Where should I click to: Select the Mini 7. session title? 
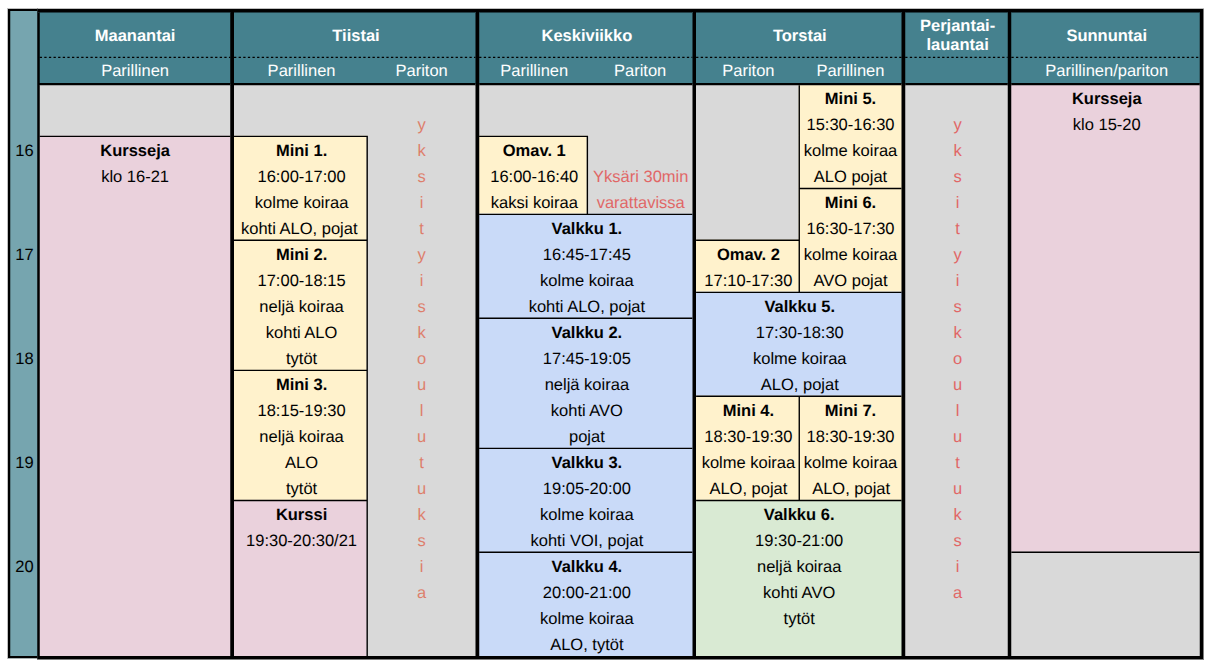850,410
